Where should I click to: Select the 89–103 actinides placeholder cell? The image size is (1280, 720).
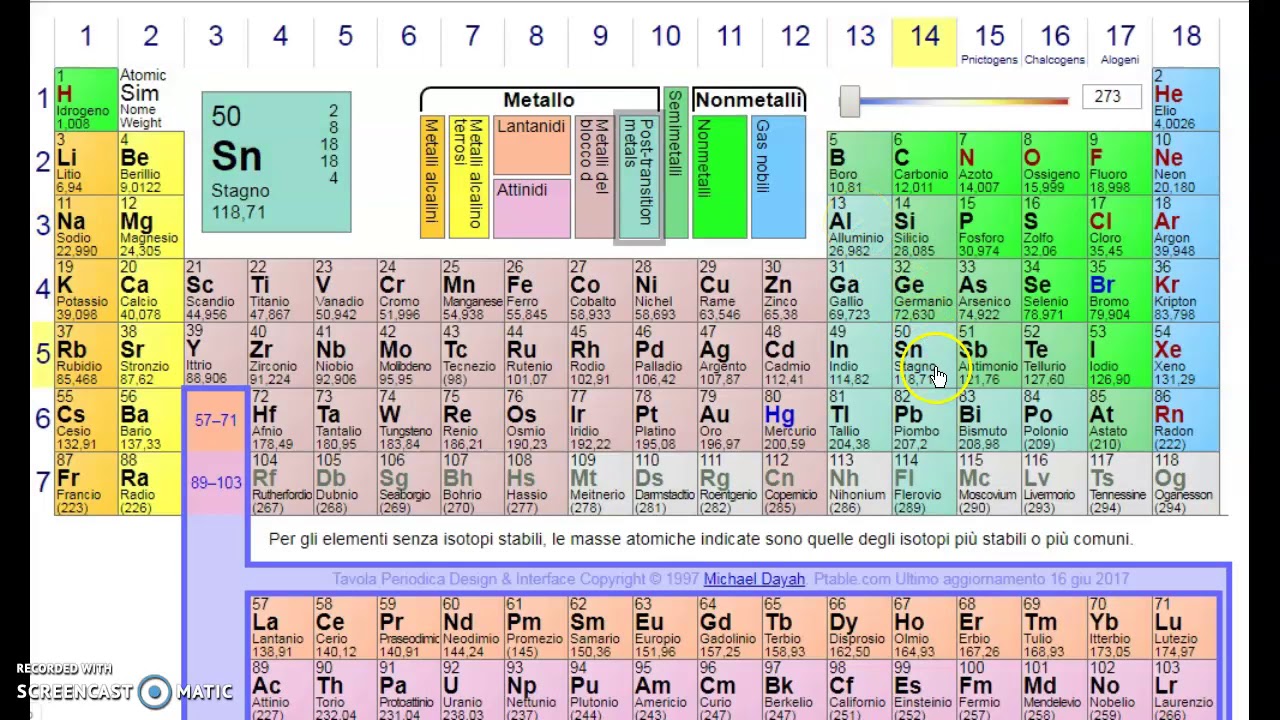pyautogui.click(x=216, y=484)
